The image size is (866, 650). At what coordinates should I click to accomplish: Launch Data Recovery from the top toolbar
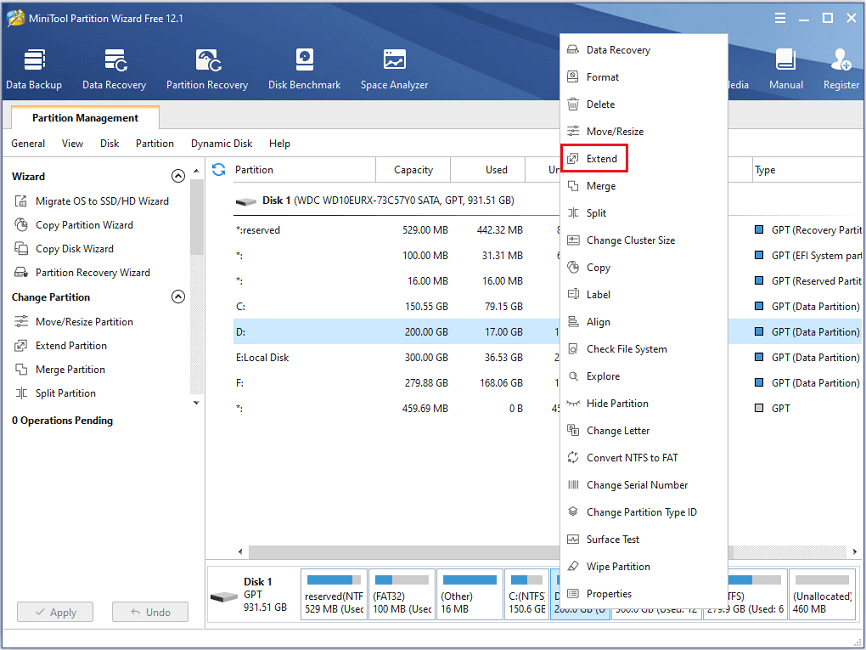pyautogui.click(x=114, y=69)
